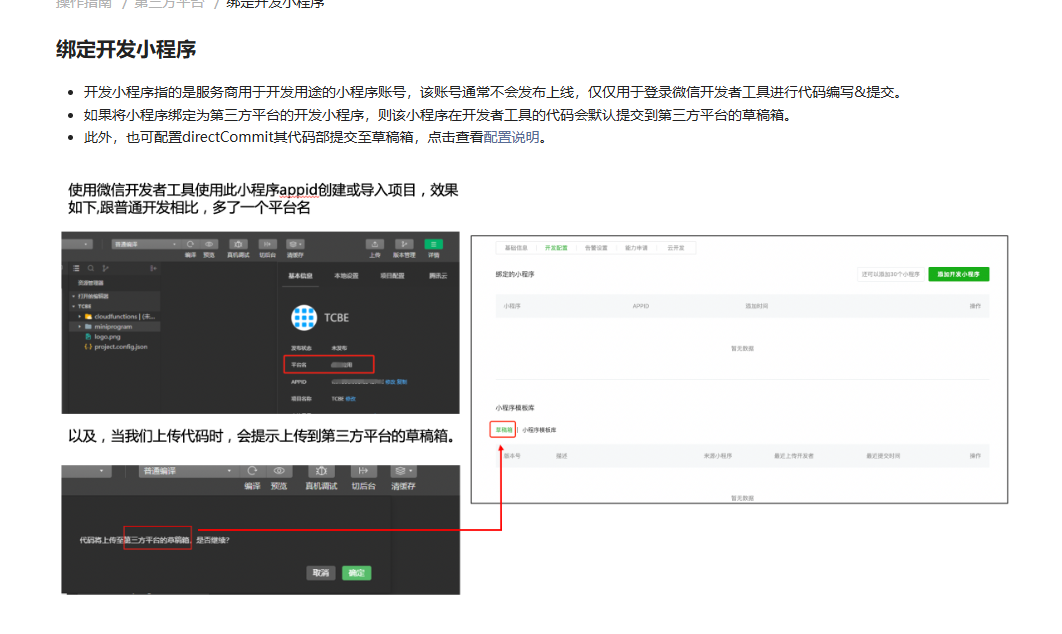Click the green 添加开发小程序 button
The width and height of the screenshot is (1062, 634).
958,274
